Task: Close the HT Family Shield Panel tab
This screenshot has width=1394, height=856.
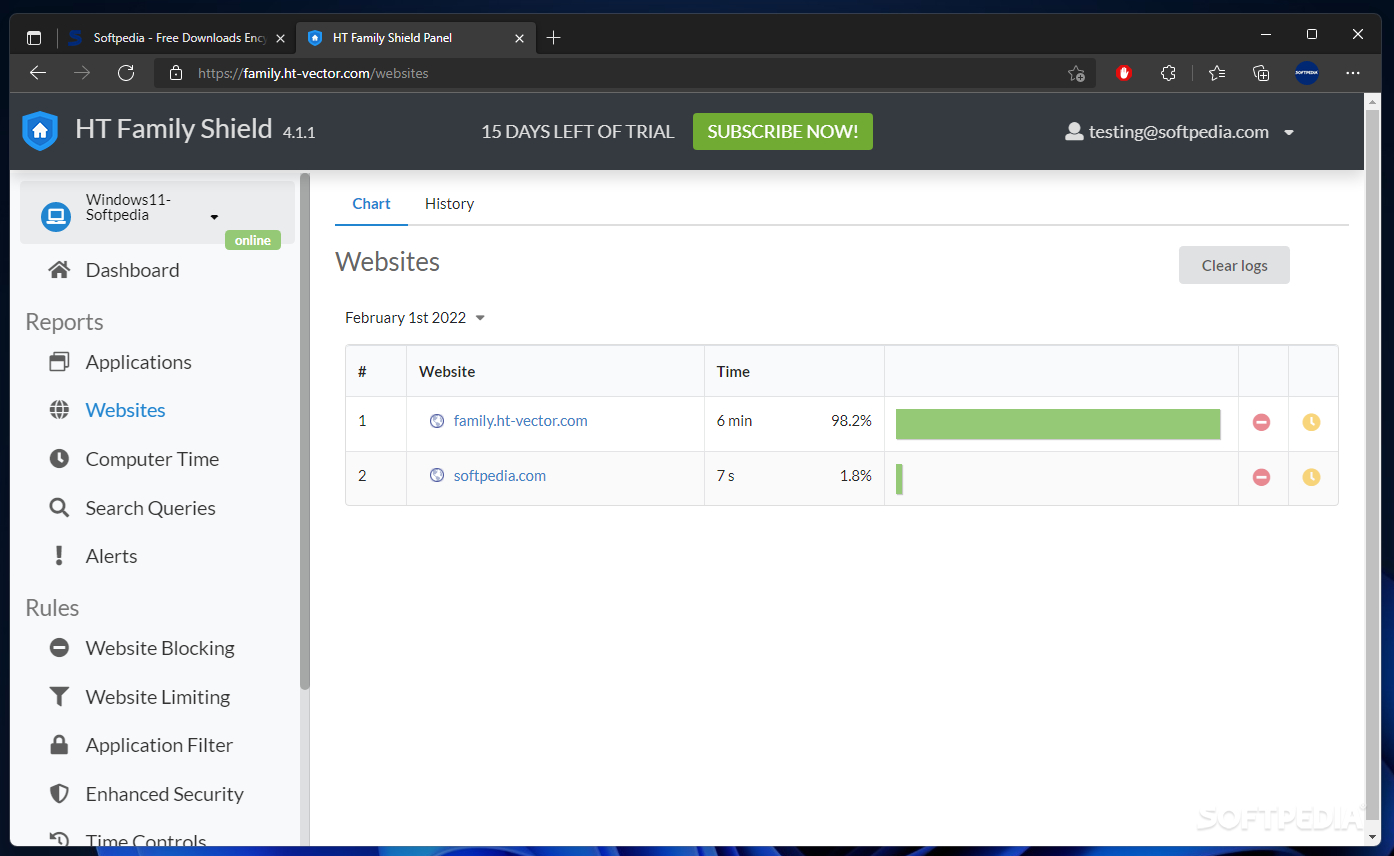Action: 519,38
